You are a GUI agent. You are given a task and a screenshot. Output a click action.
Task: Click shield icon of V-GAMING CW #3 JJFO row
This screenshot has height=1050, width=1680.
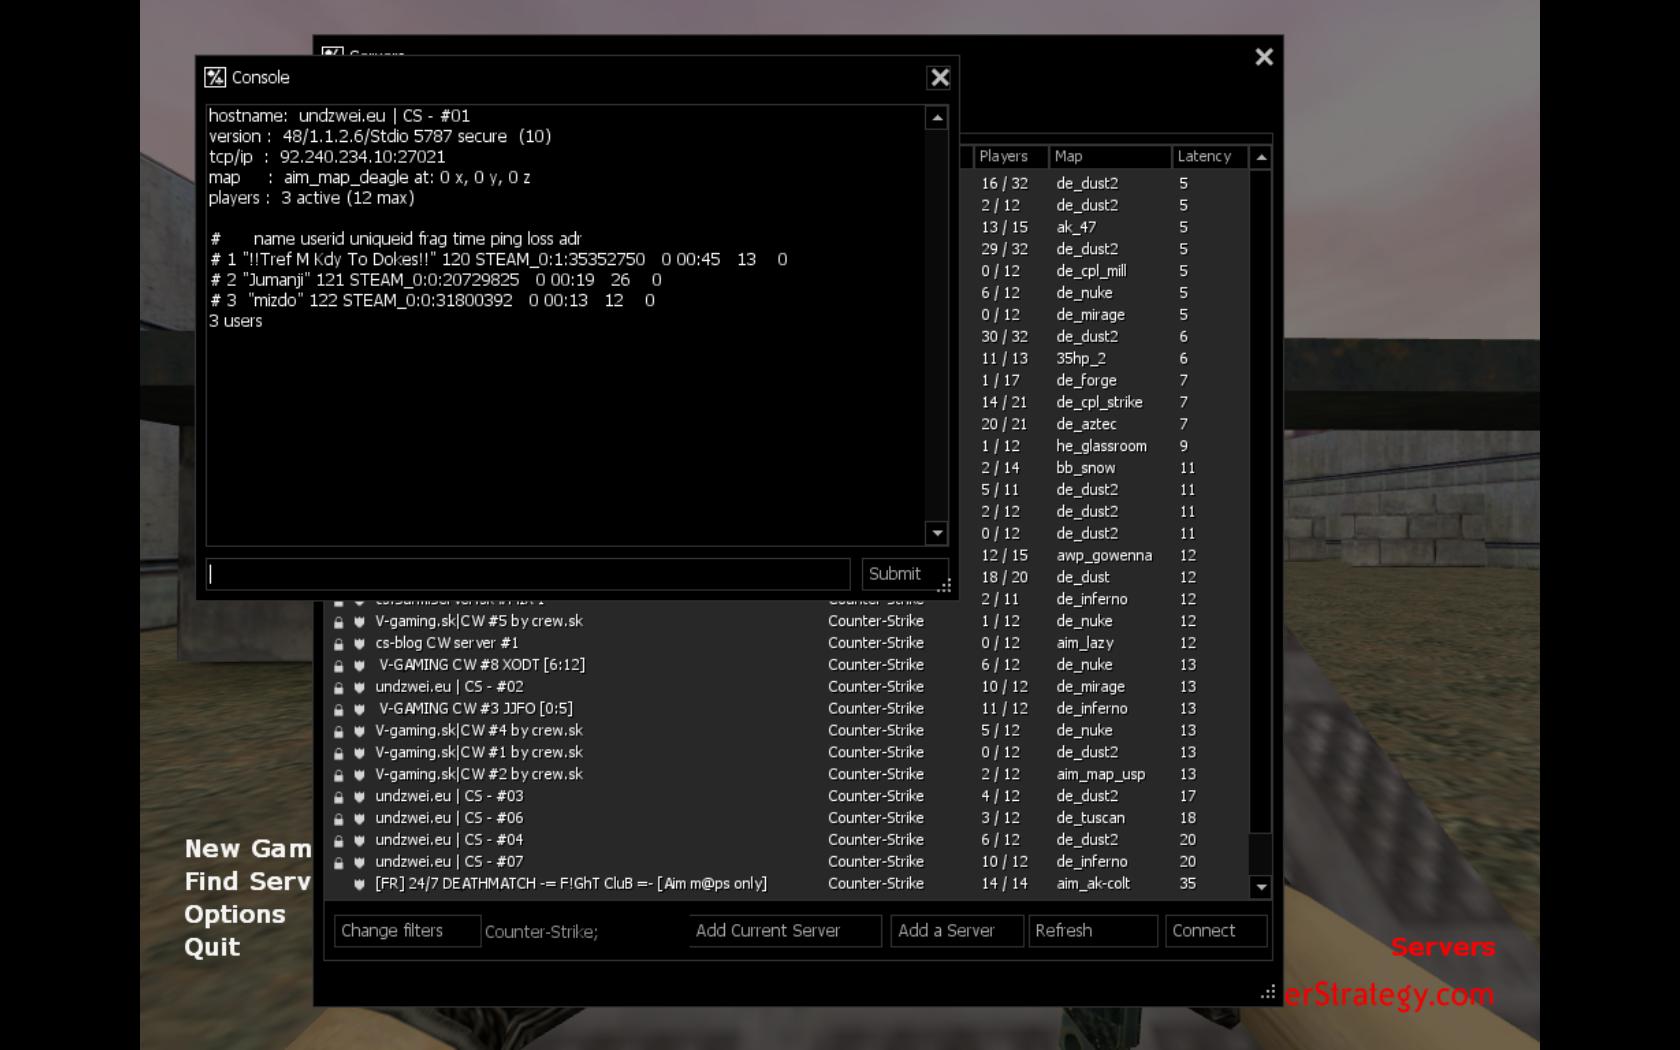[359, 710]
